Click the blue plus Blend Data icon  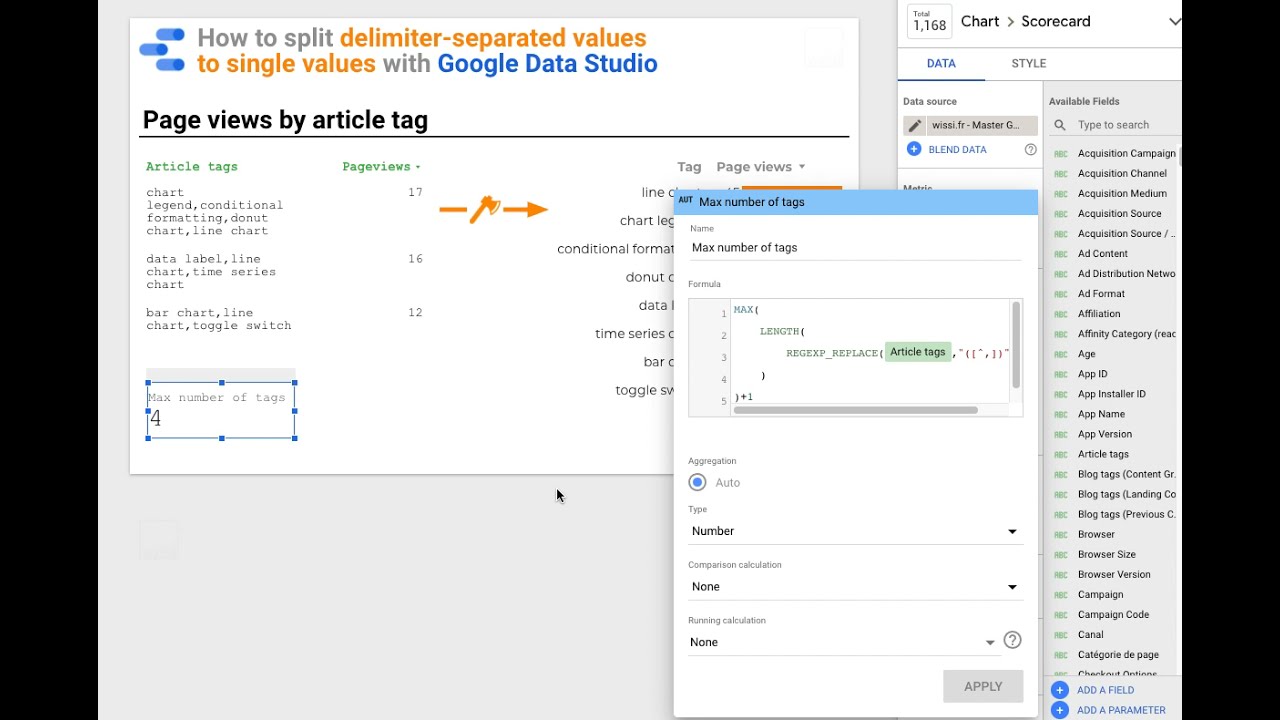tap(913, 149)
